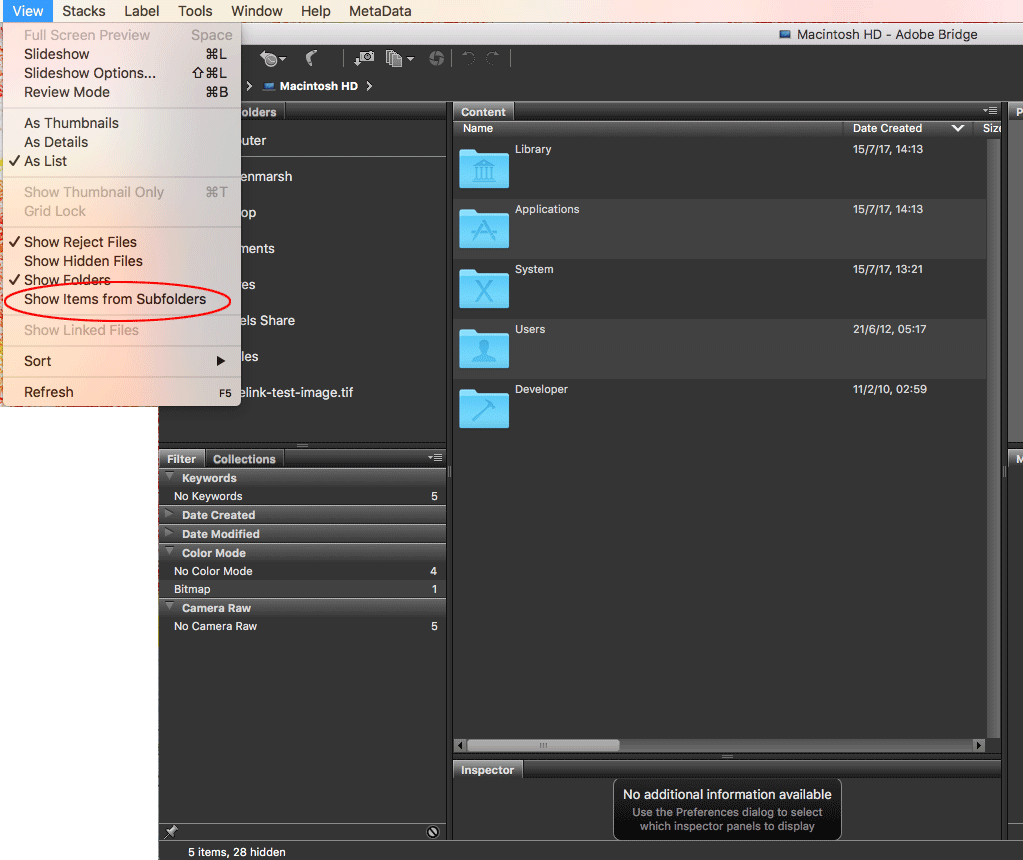The width and height of the screenshot is (1023, 860).
Task: Click the '5 items, 28 hidden' status text
Action: click(x=237, y=852)
